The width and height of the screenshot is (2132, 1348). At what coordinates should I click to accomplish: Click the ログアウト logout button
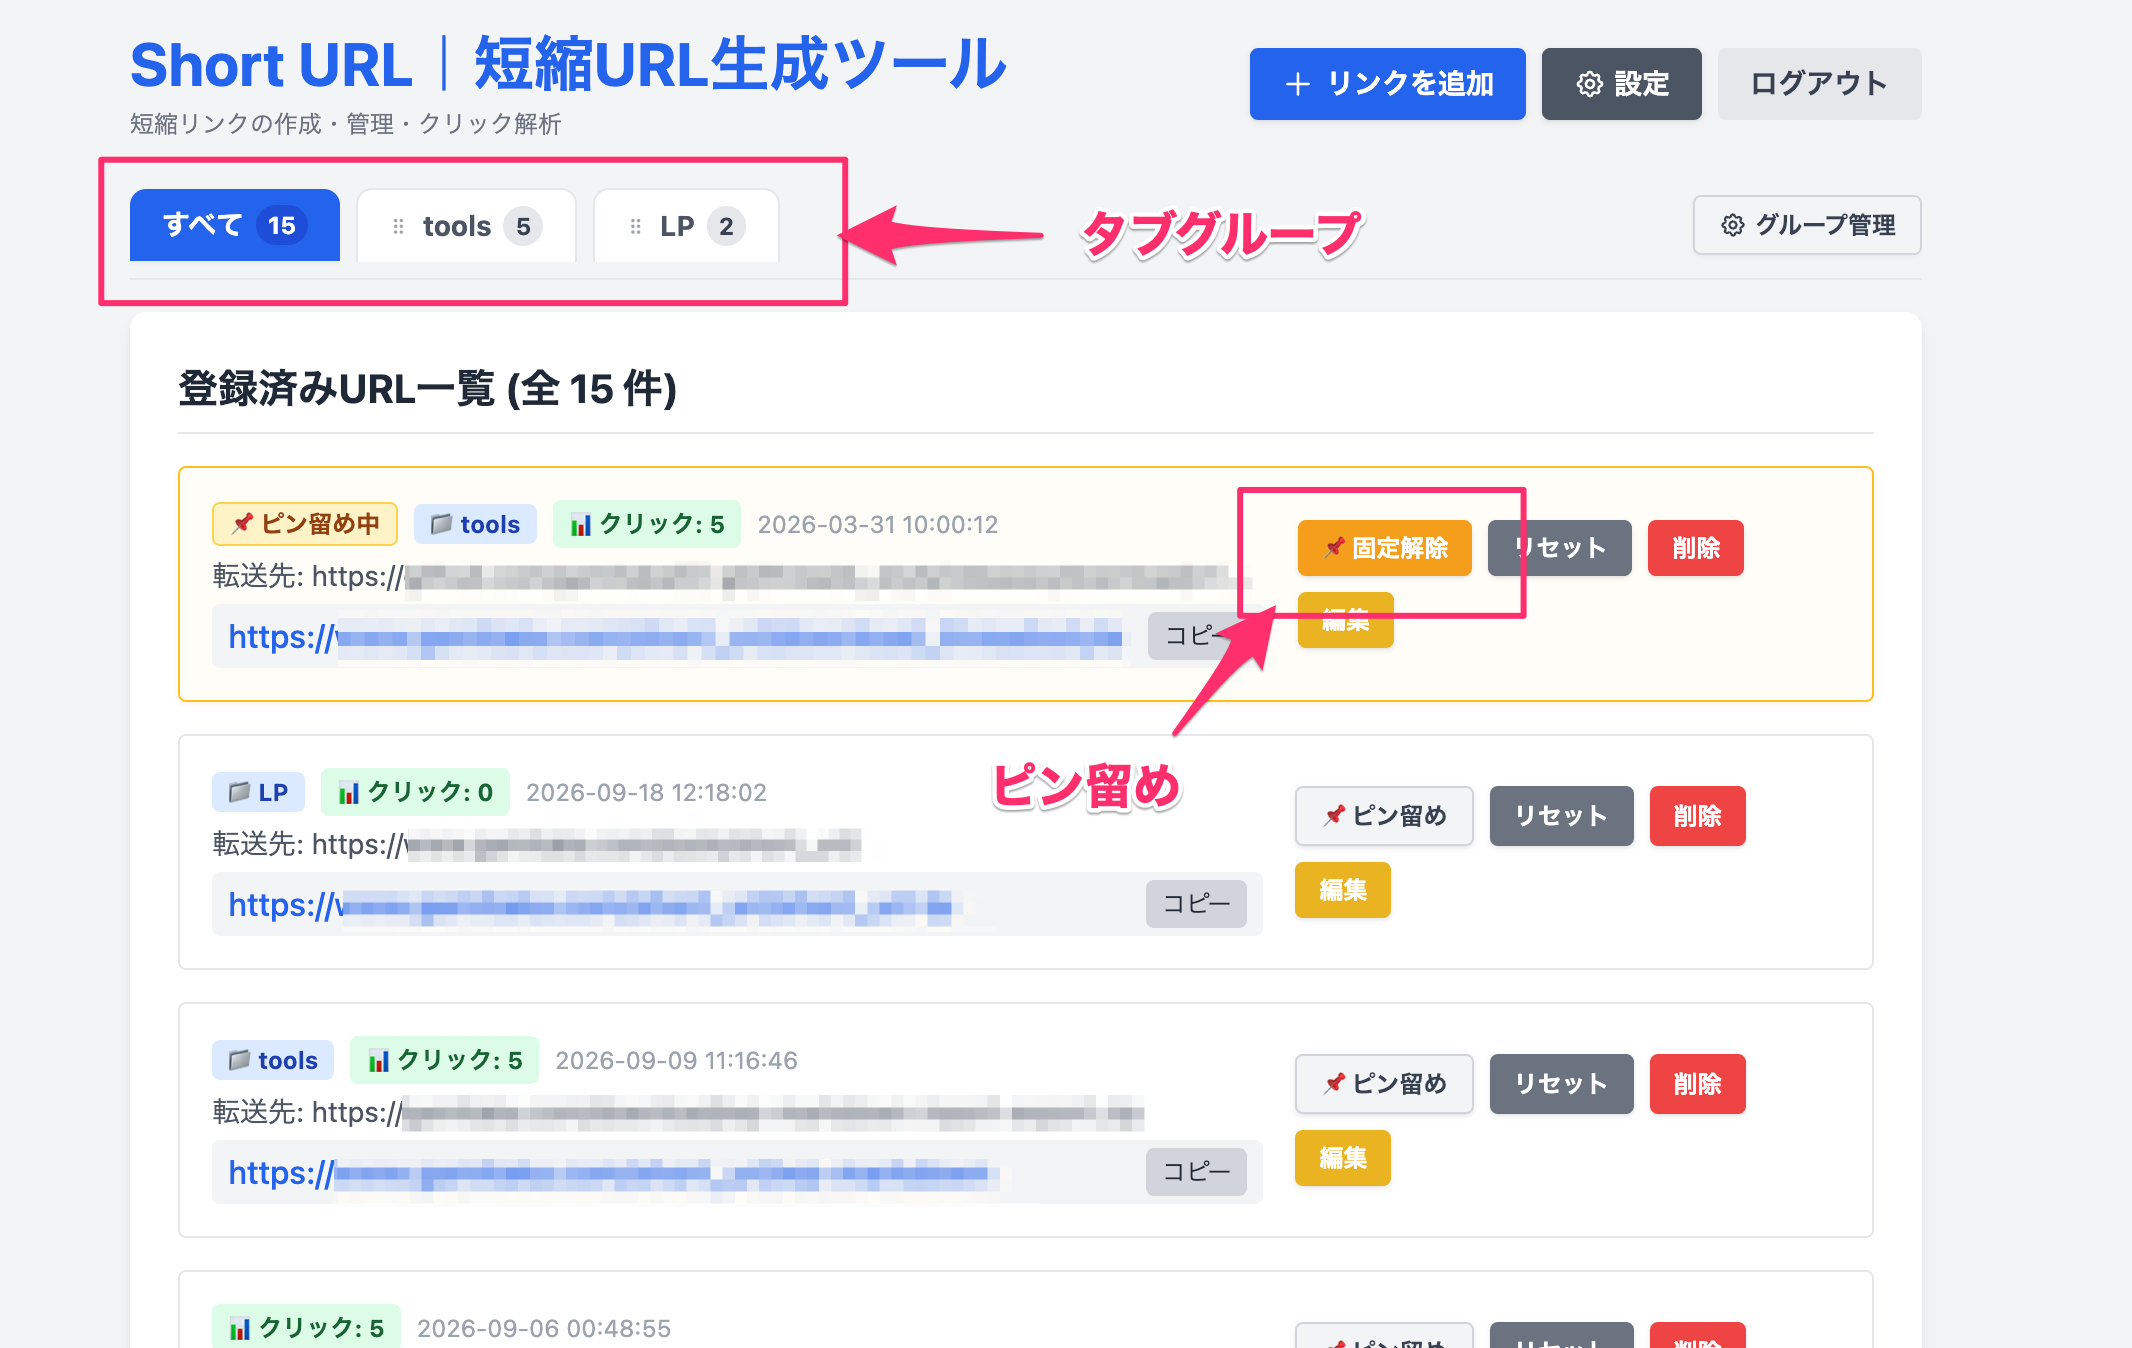[1819, 84]
